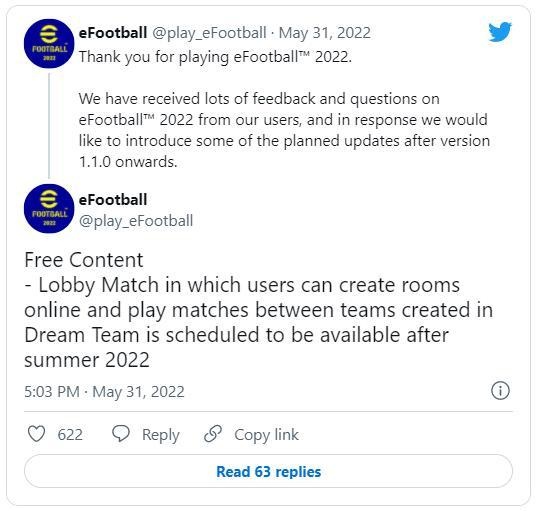The height and width of the screenshot is (511, 536).
Task: Click the Thank you for playing tweet text
Action: [x=284, y=109]
